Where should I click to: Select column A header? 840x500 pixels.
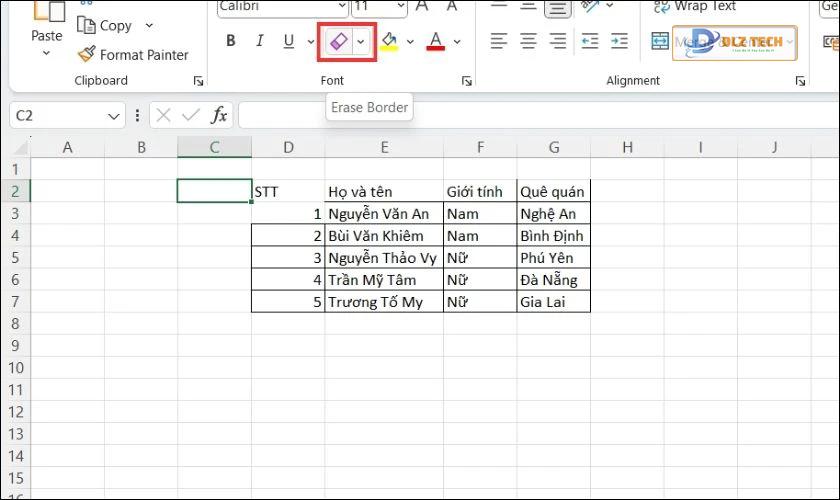(x=68, y=147)
